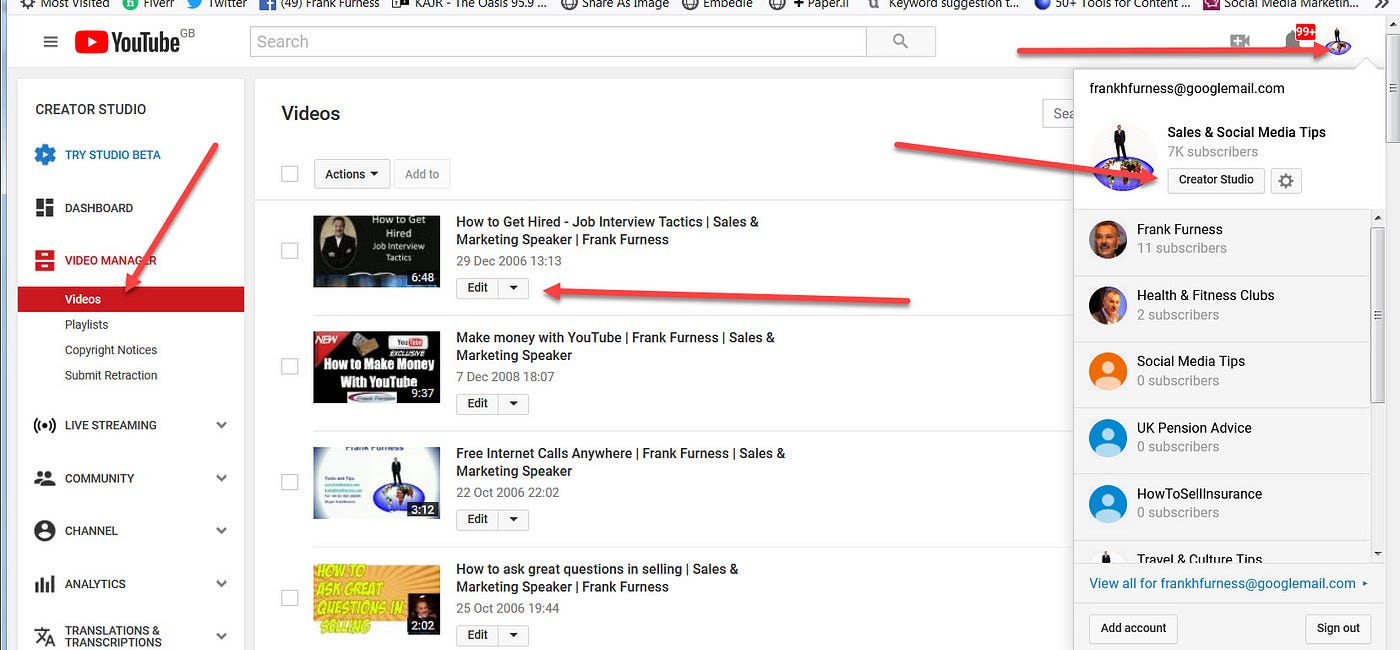This screenshot has width=1400, height=650.
Task: Open Edit dropdown arrow for Free Internet Calls
Action: coord(514,520)
